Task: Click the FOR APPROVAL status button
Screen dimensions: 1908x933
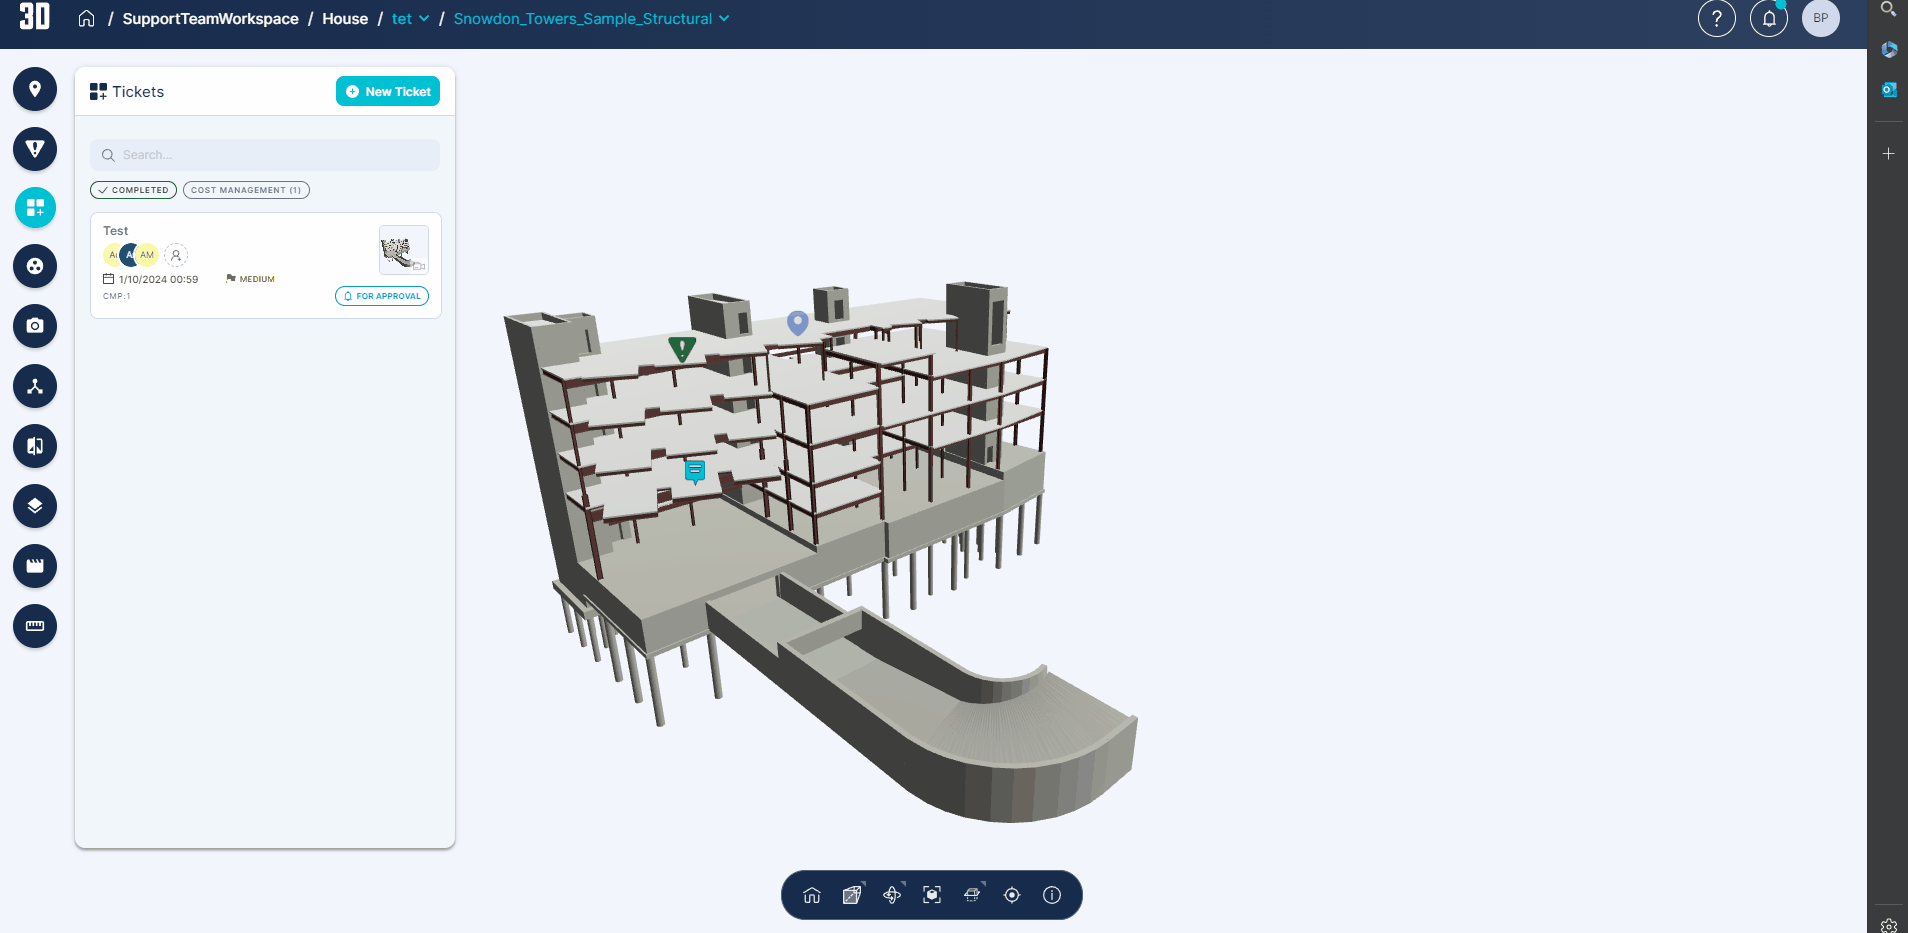Action: [x=381, y=296]
